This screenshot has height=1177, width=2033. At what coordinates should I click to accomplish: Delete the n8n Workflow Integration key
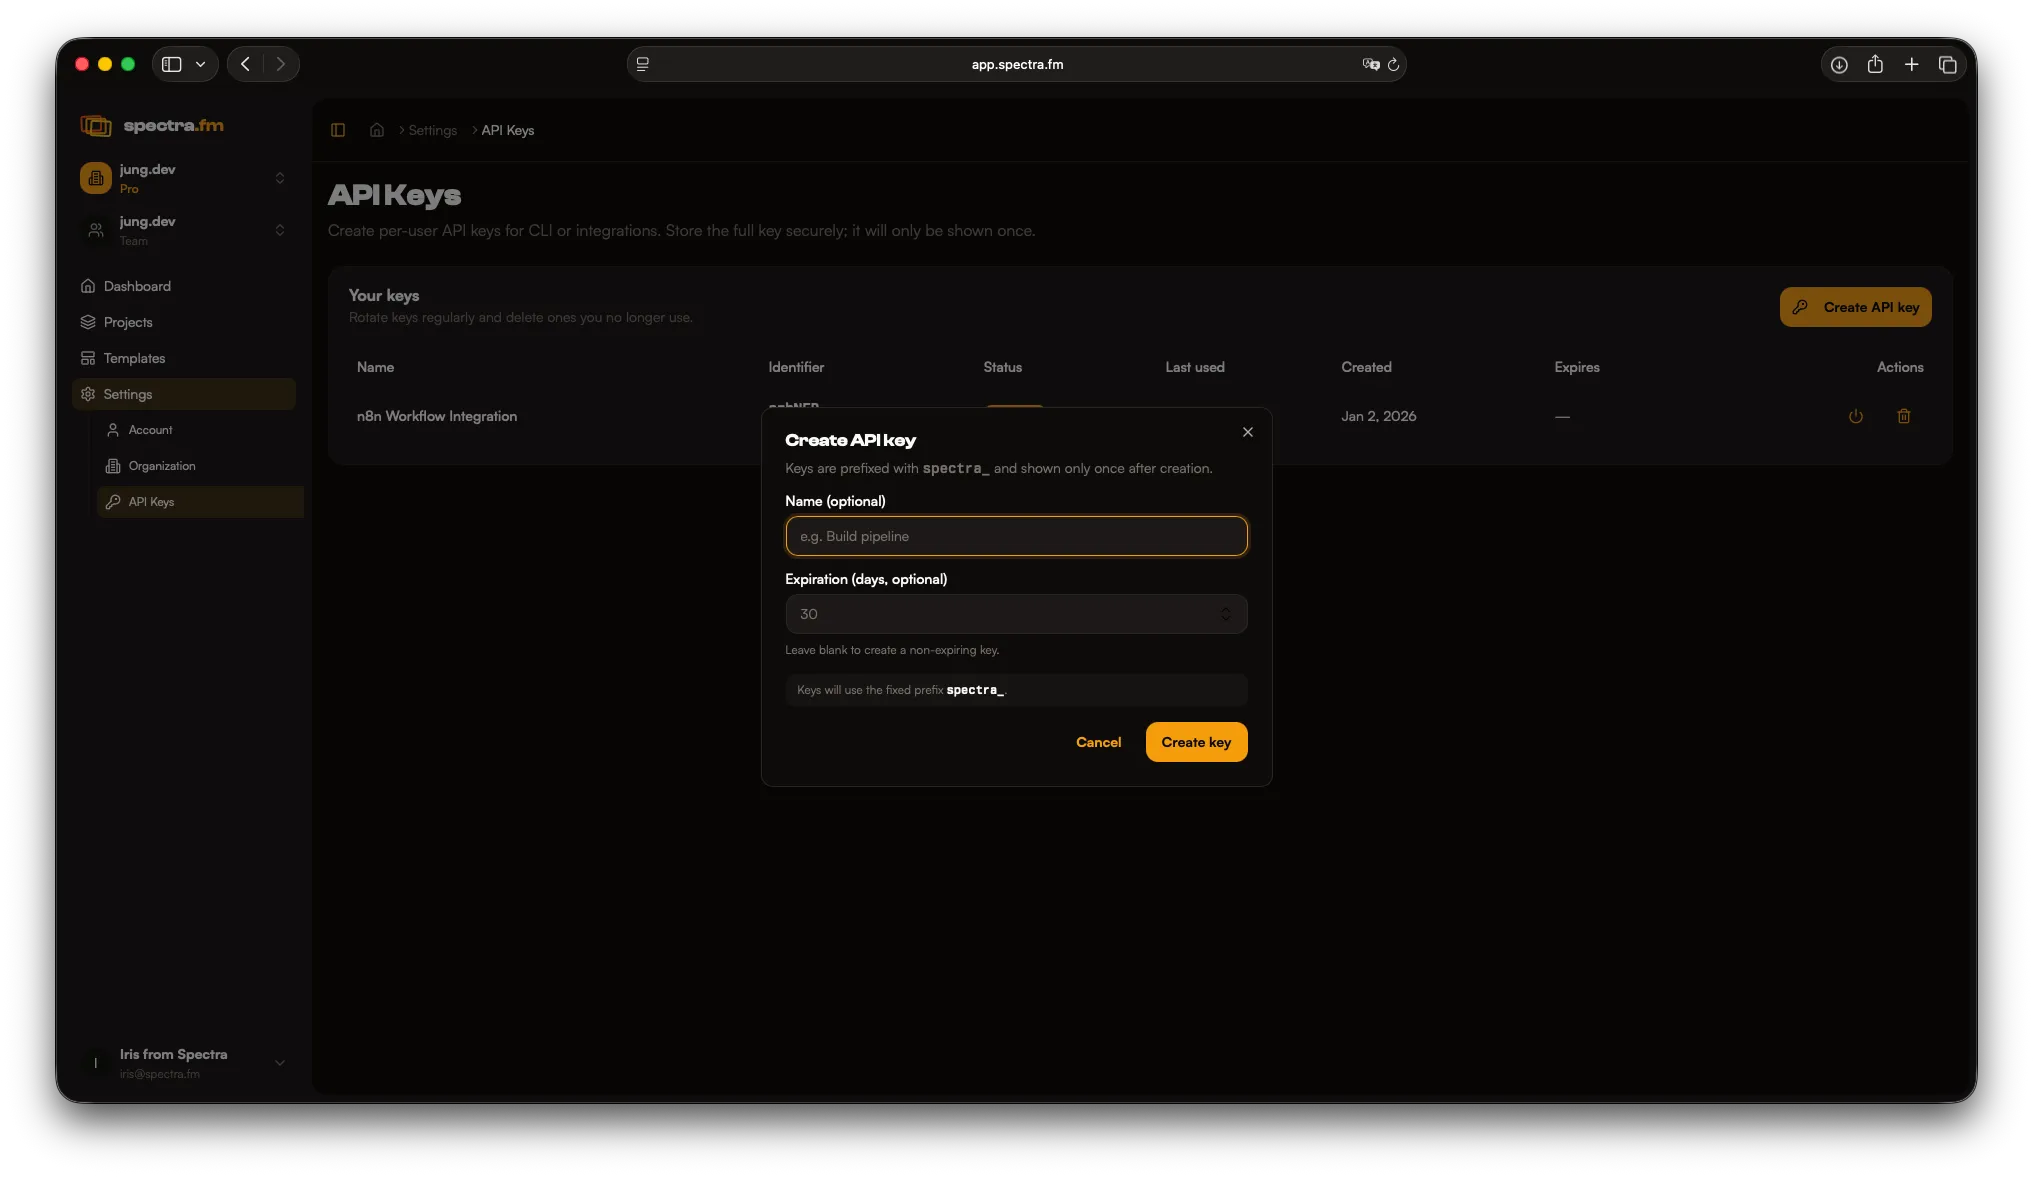[1904, 416]
